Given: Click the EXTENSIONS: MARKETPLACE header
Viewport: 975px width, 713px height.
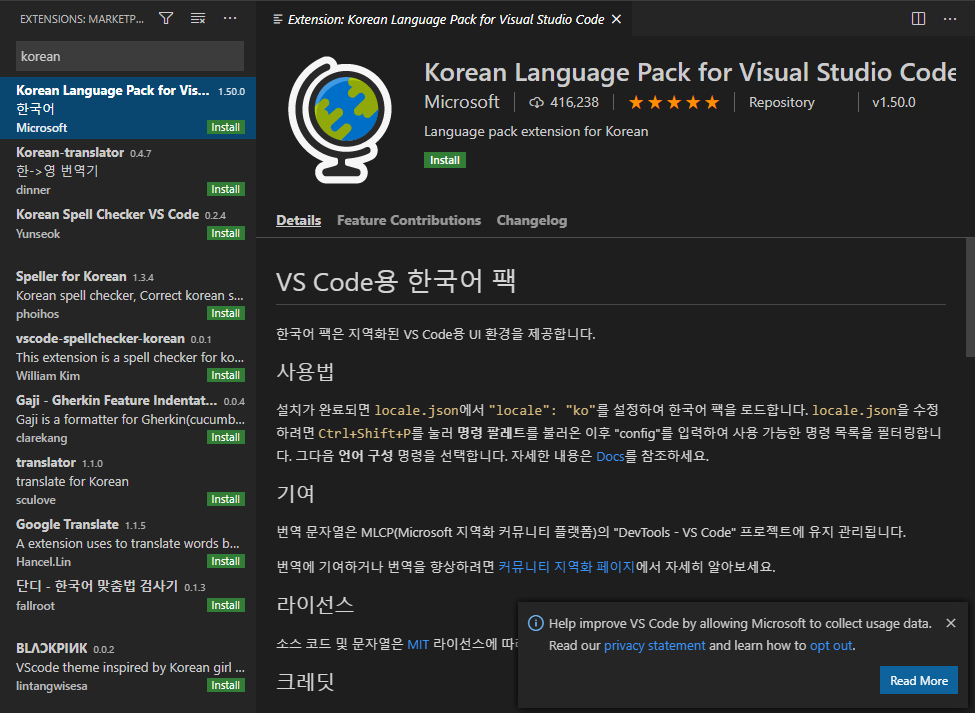Looking at the screenshot, I should click(81, 19).
